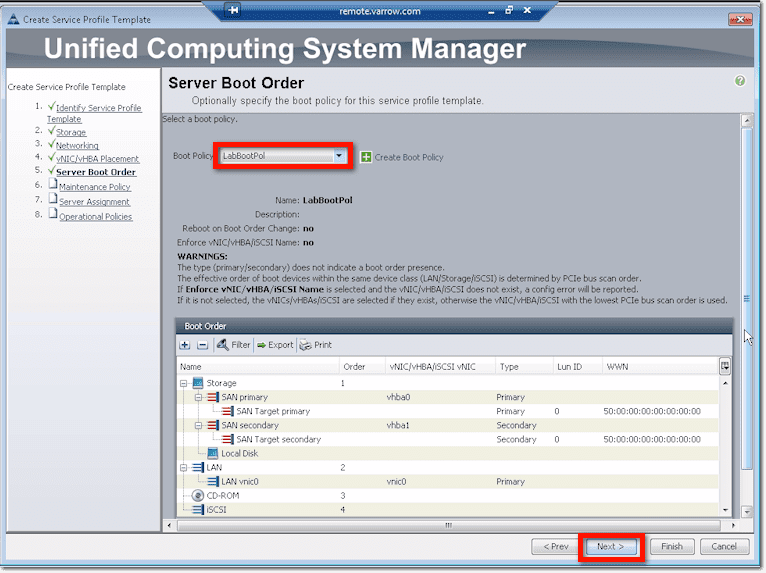Close the Create Service Profile Template dialog

coord(741,19)
